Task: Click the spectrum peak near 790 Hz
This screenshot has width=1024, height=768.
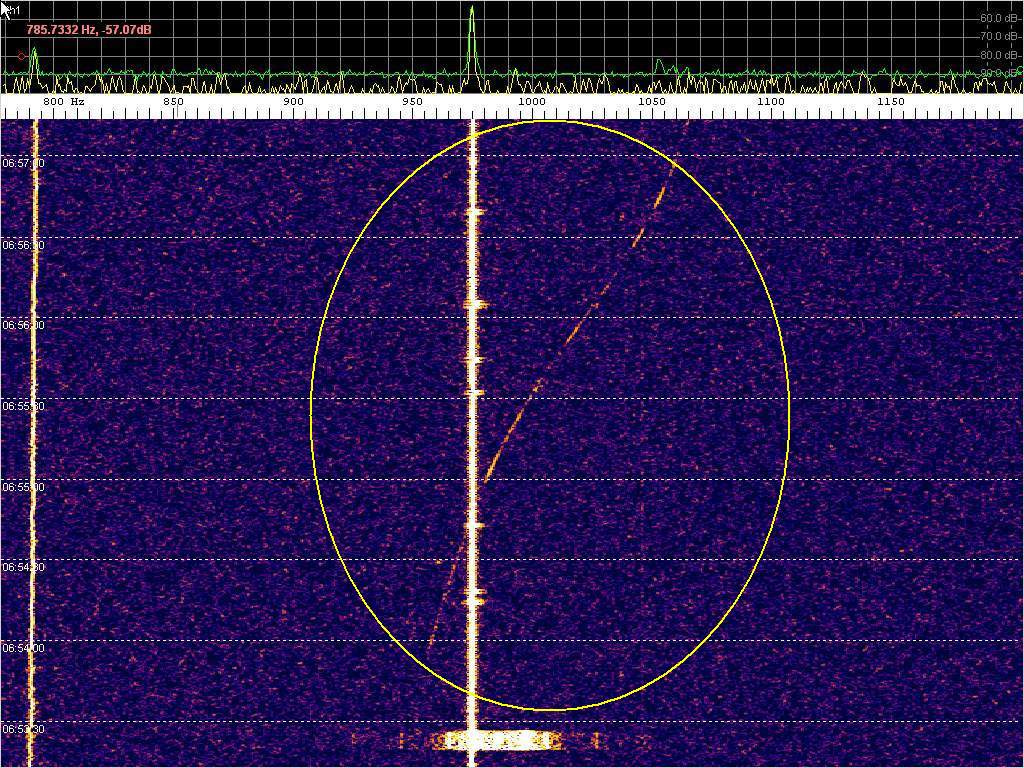Action: [33, 58]
